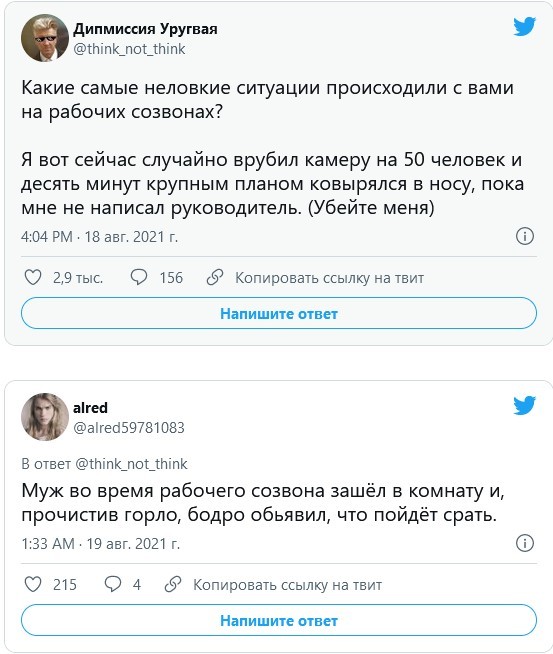Like the tweet with 2,9 тыс. likes
Screen dimensions: 553x654
click(x=33, y=277)
